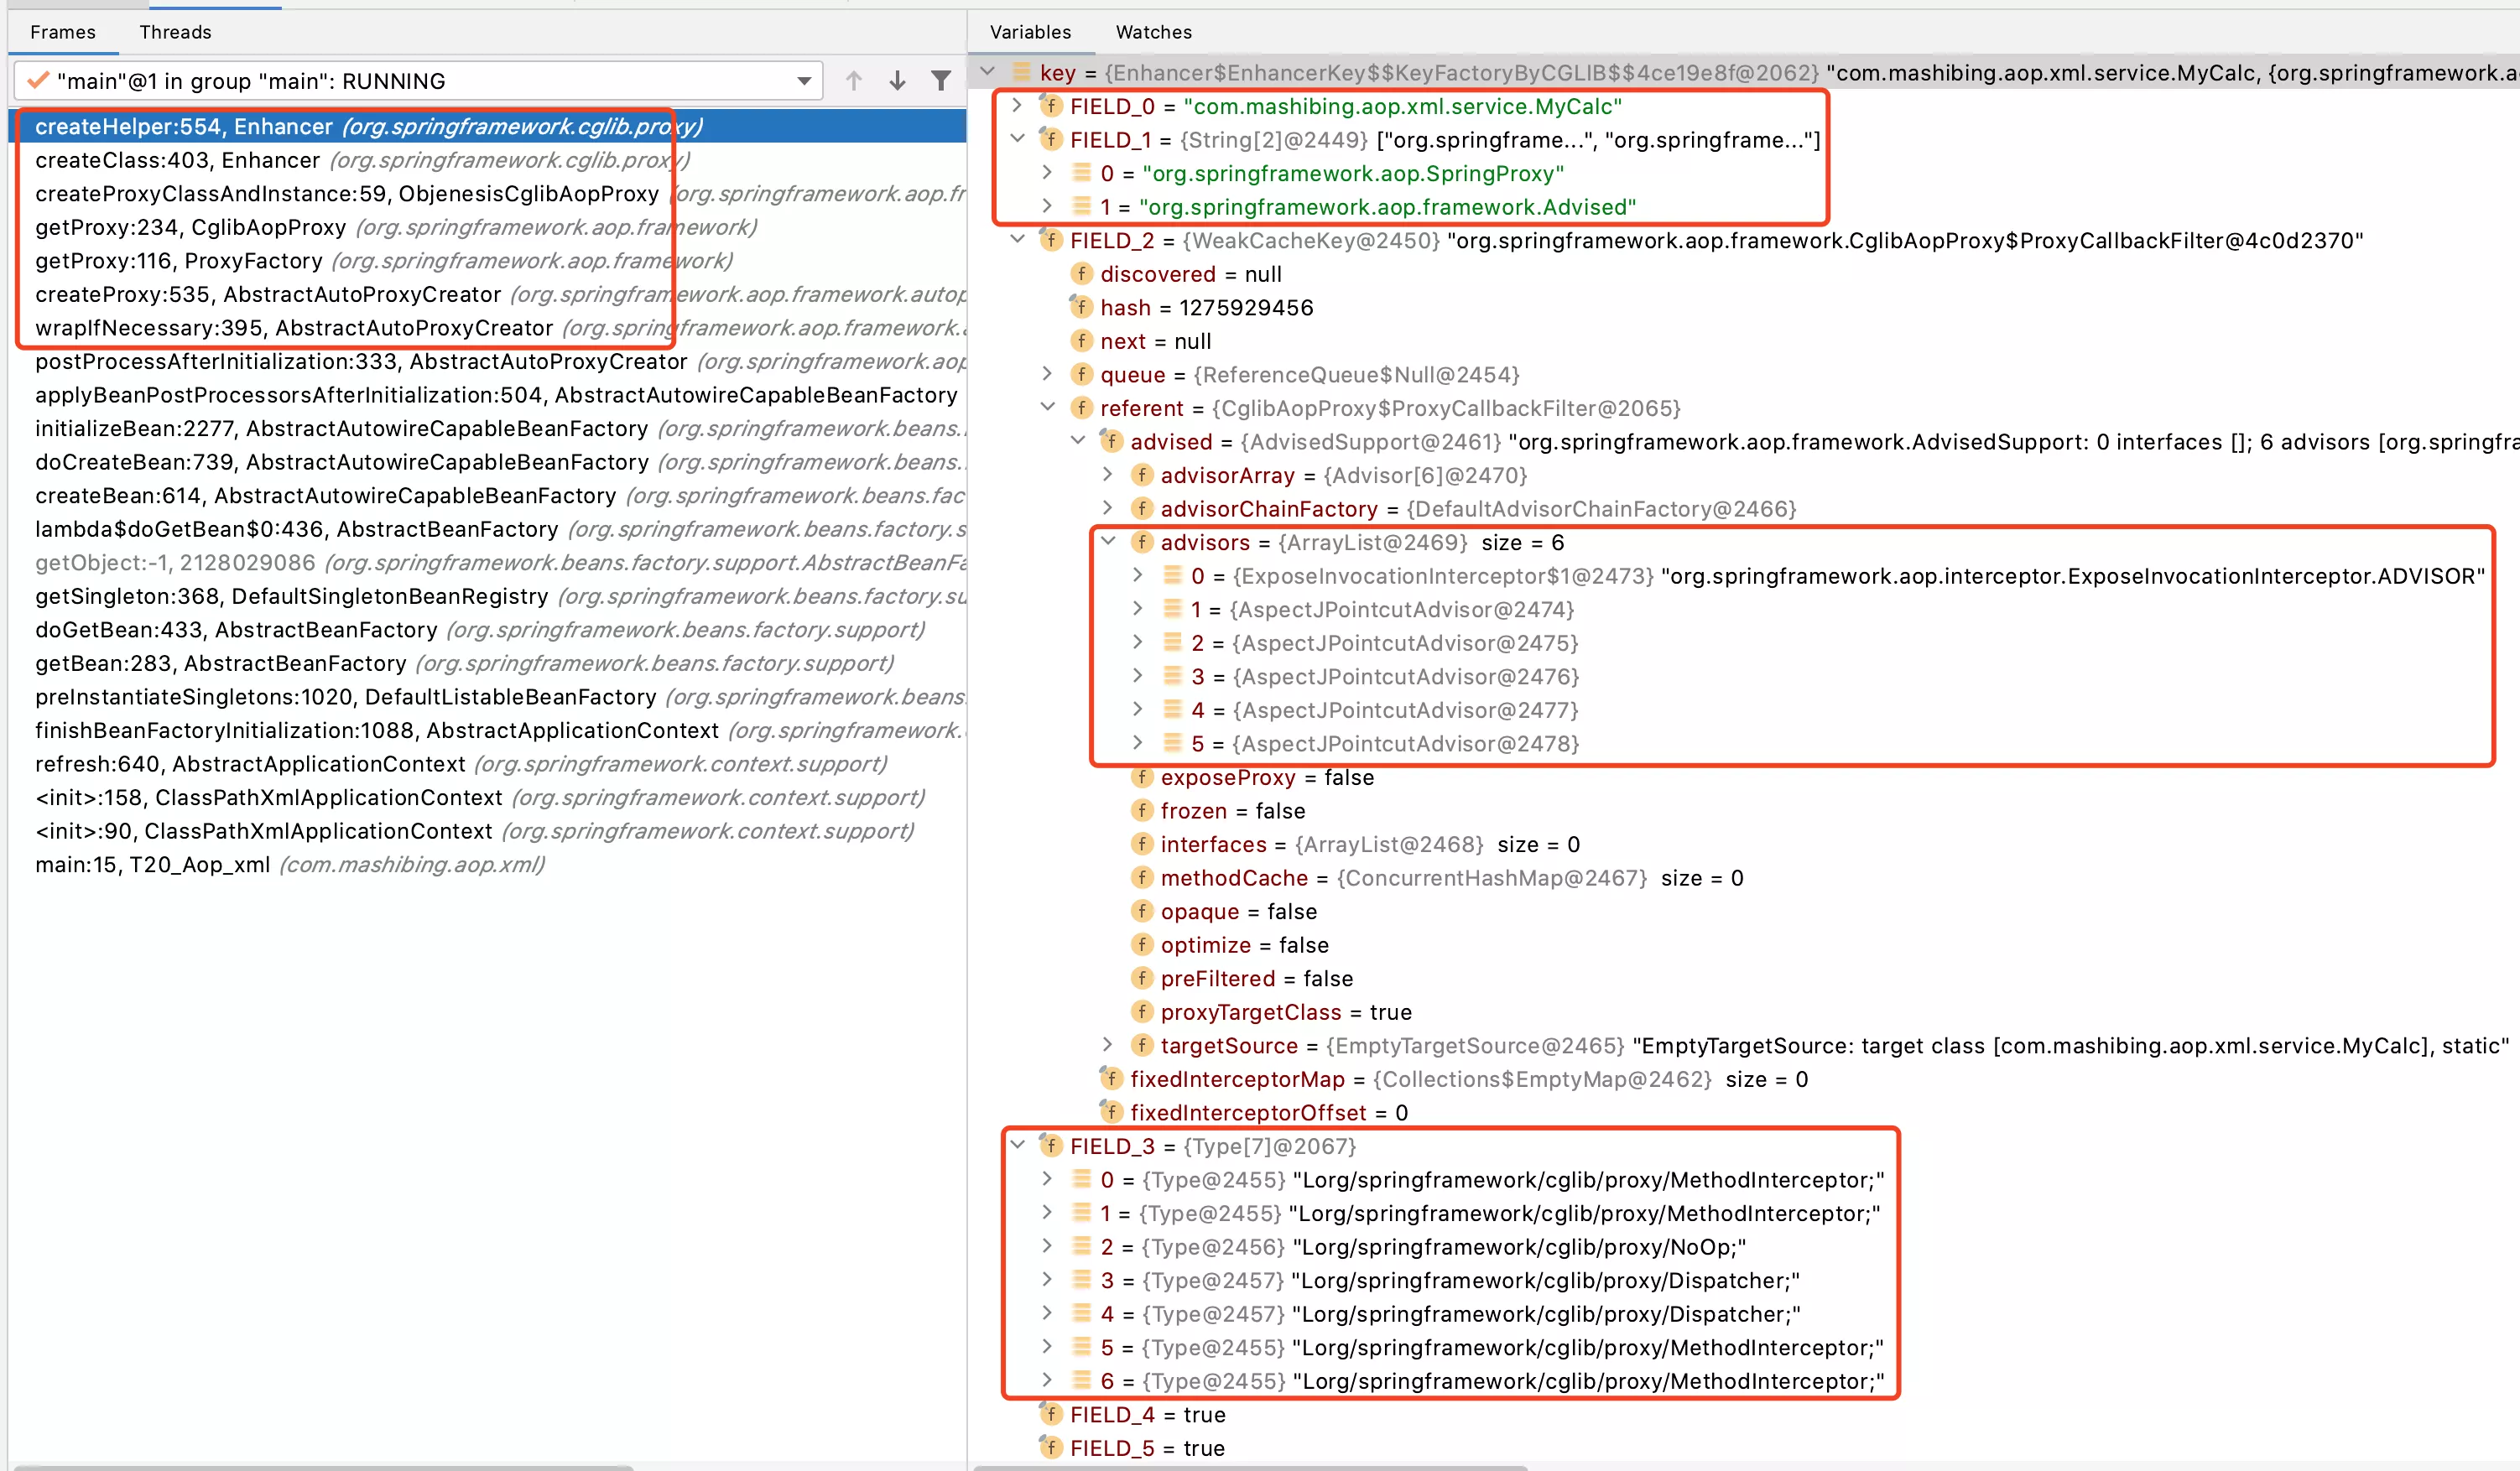Screen dimensions: 2520x1471
Task: Click the field icon next to discovered
Action: (x=1081, y=274)
